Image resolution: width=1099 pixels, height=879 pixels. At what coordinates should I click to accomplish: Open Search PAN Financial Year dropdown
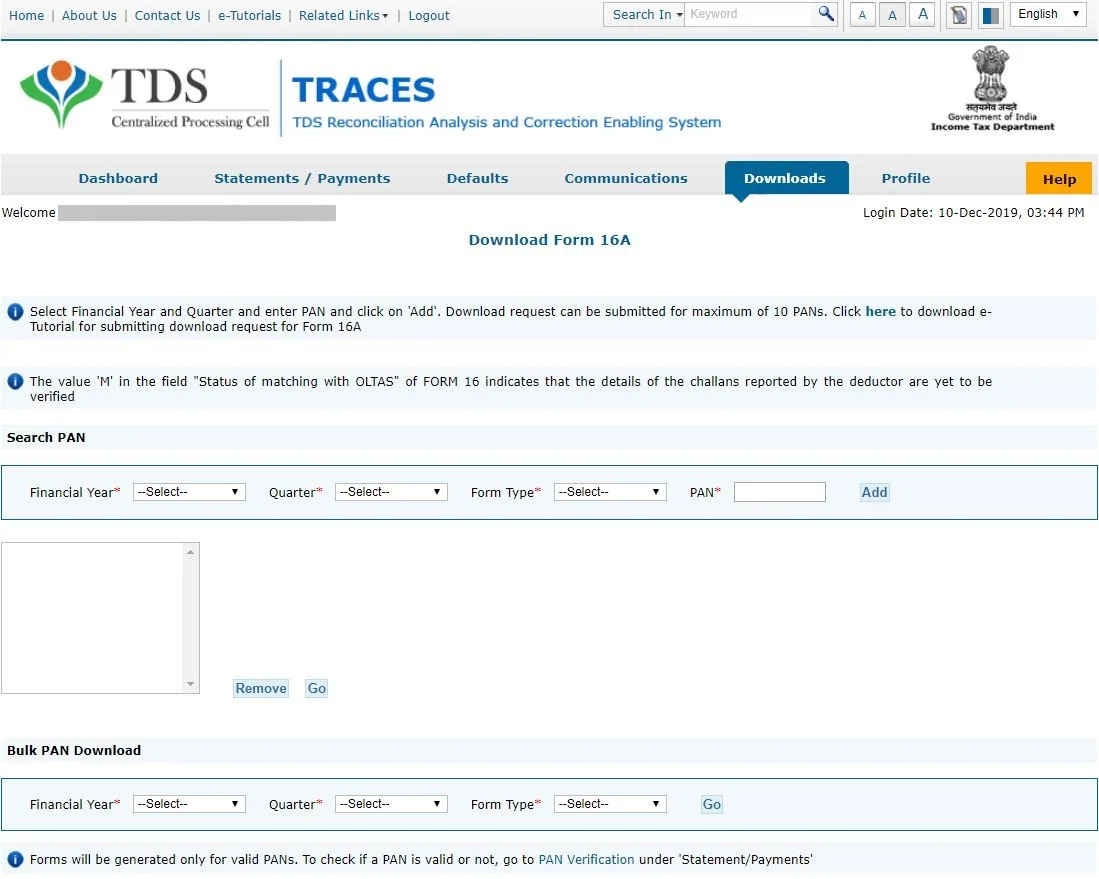coord(189,492)
